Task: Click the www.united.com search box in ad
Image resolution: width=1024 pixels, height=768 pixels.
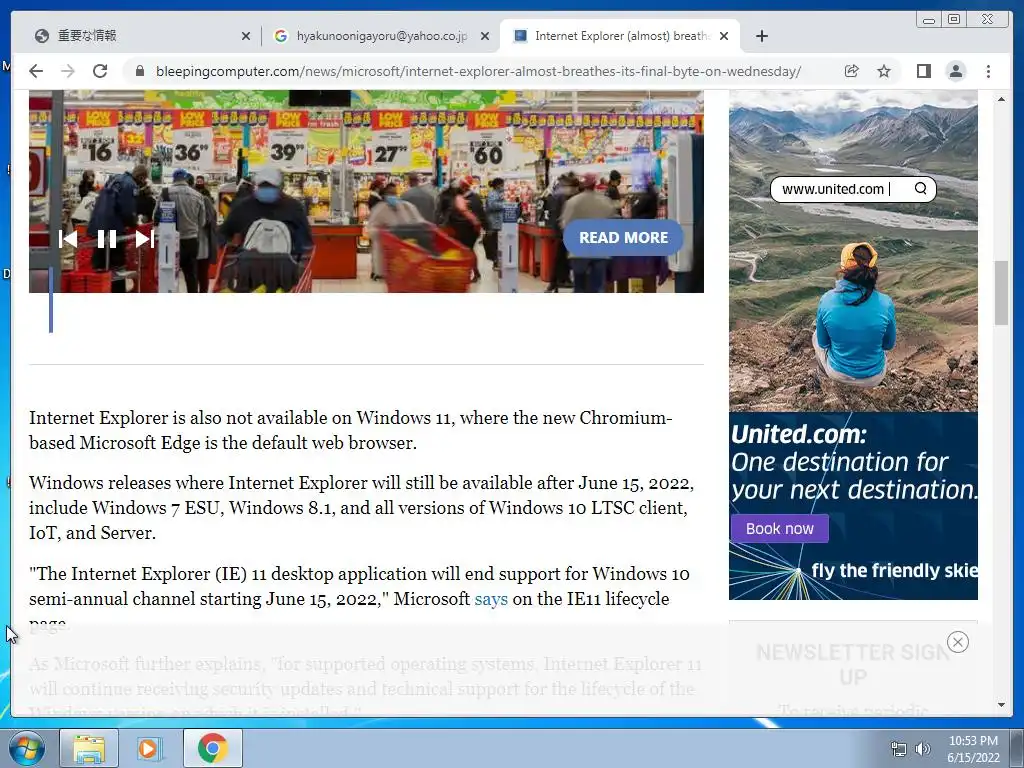Action: click(x=853, y=189)
